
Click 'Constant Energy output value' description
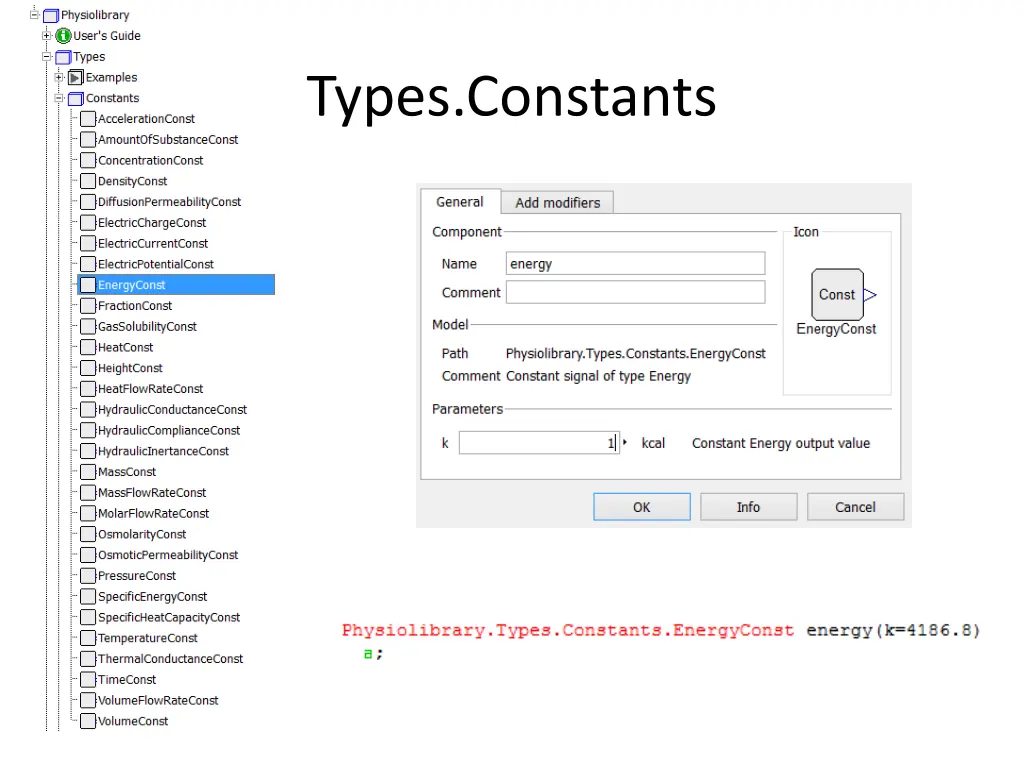click(781, 443)
